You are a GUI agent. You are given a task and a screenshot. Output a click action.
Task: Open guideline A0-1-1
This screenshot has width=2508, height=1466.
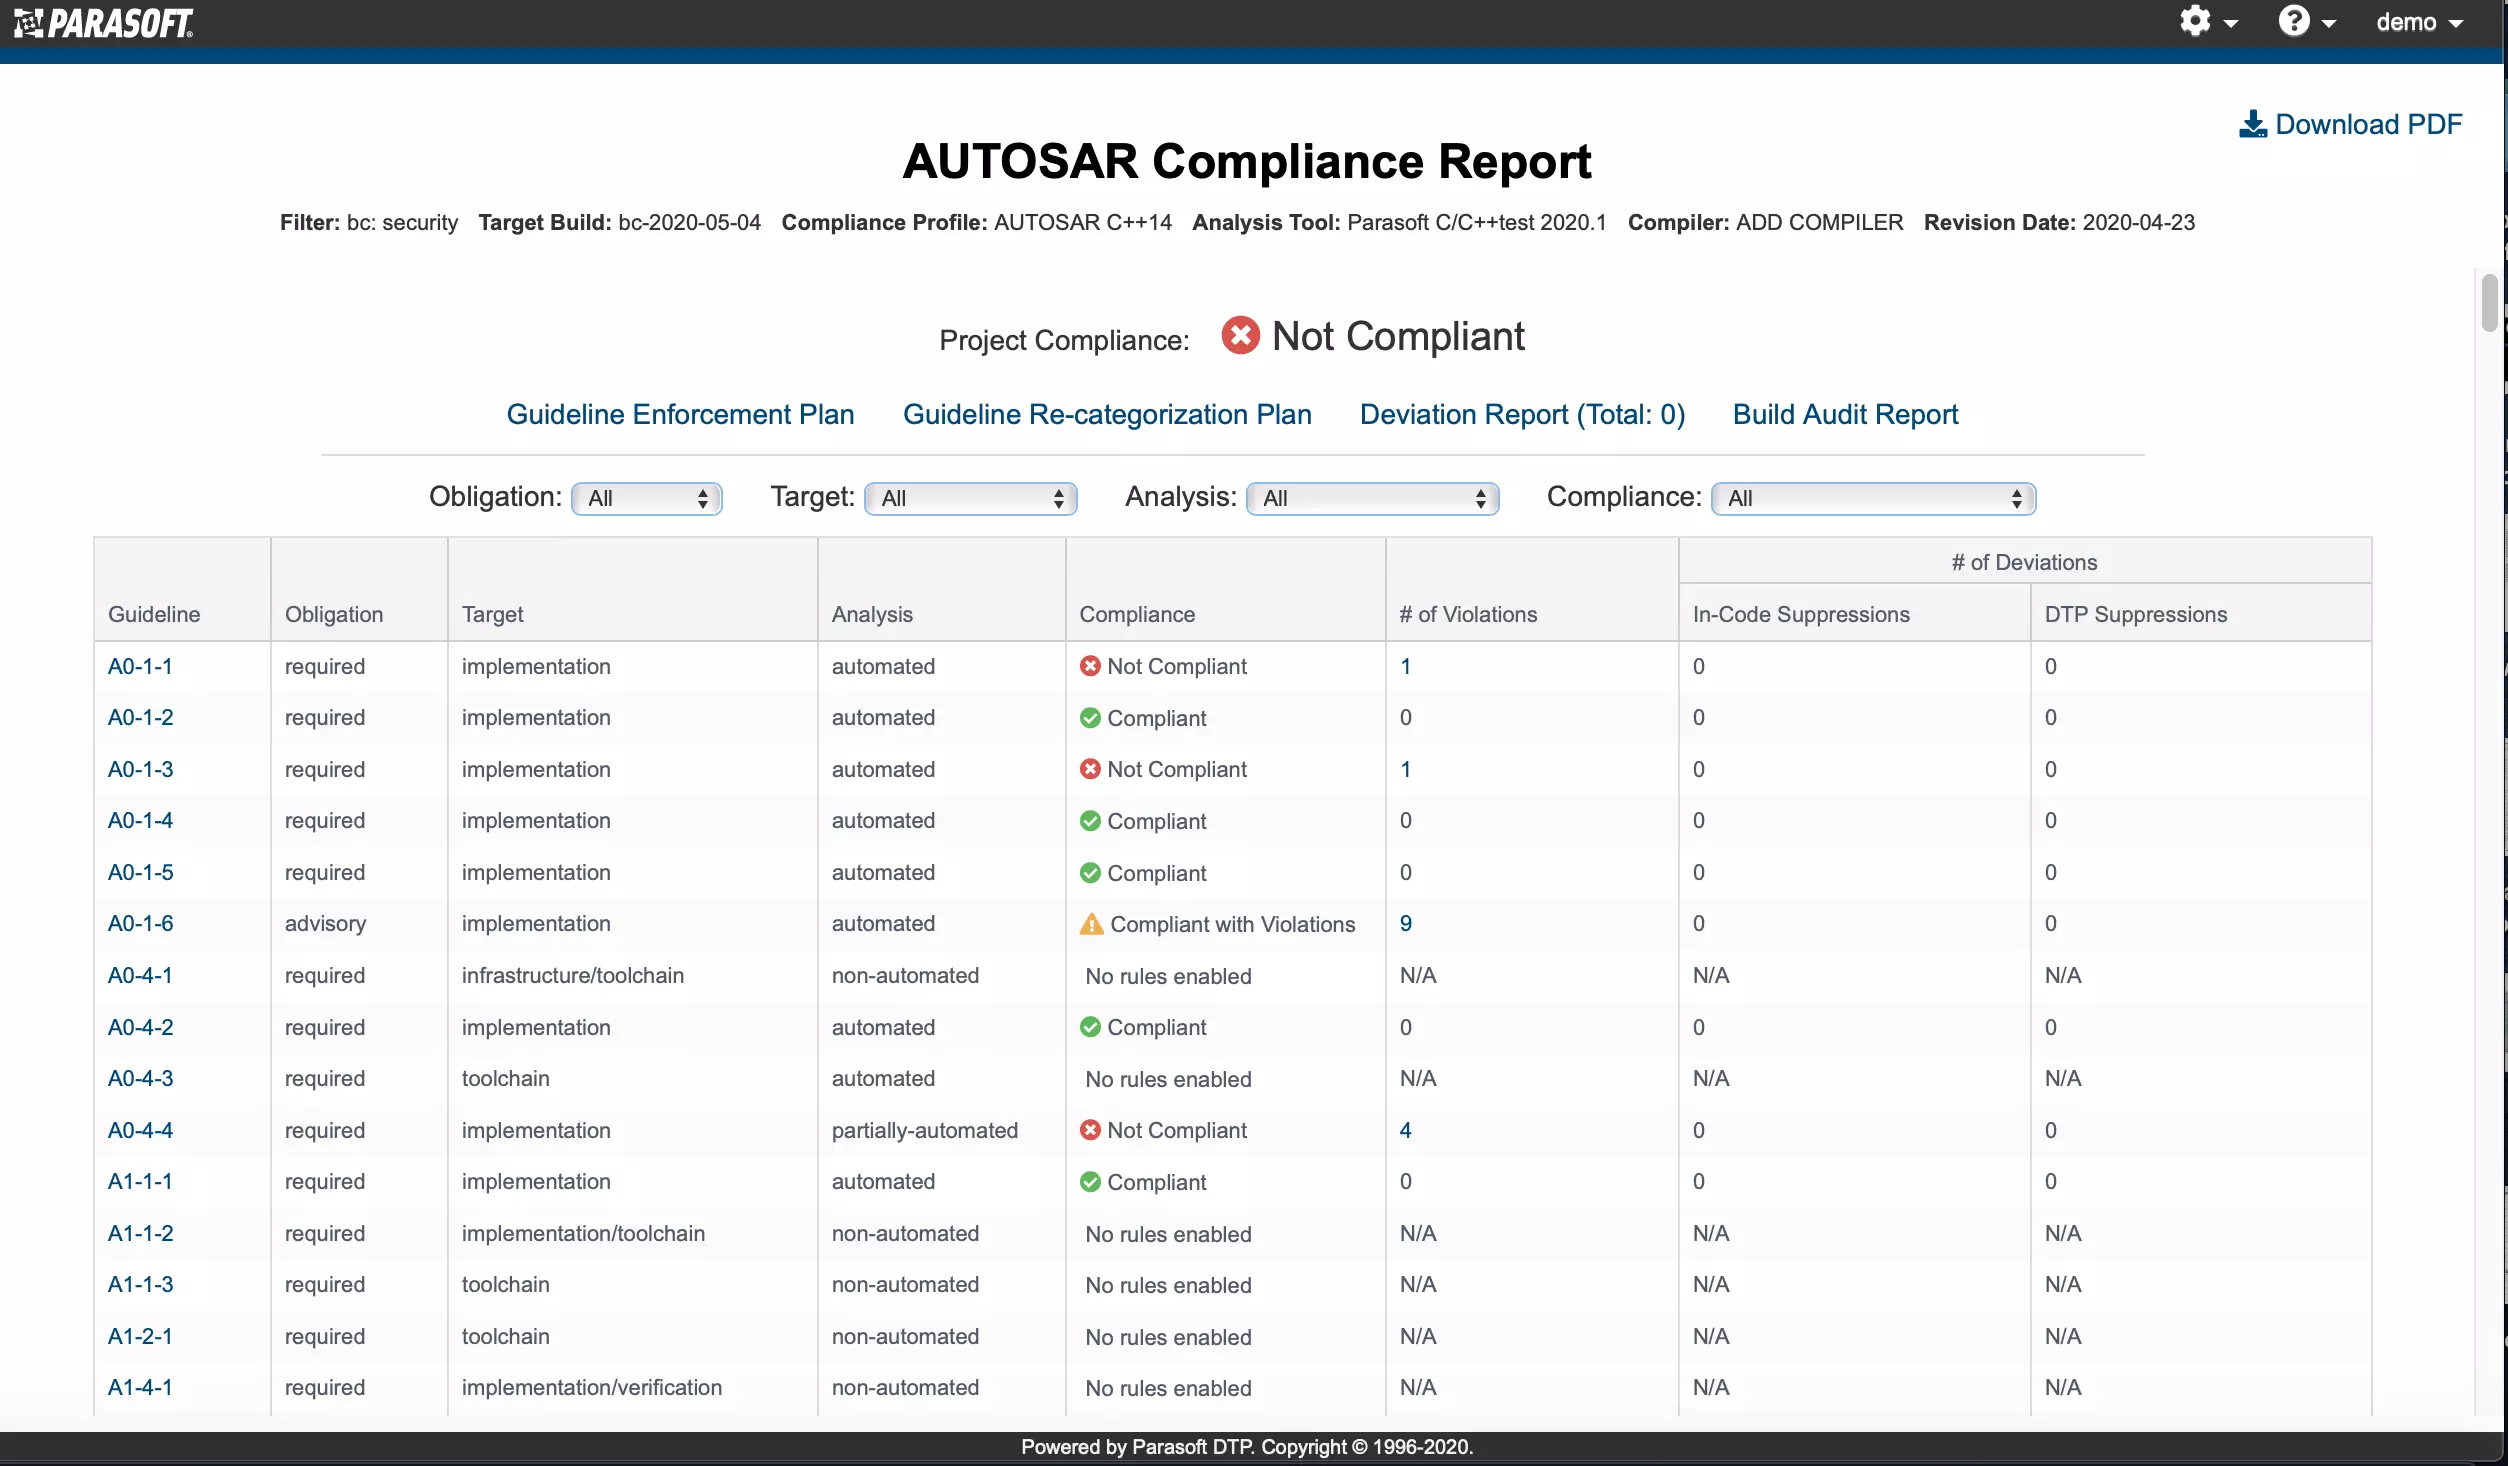(140, 666)
